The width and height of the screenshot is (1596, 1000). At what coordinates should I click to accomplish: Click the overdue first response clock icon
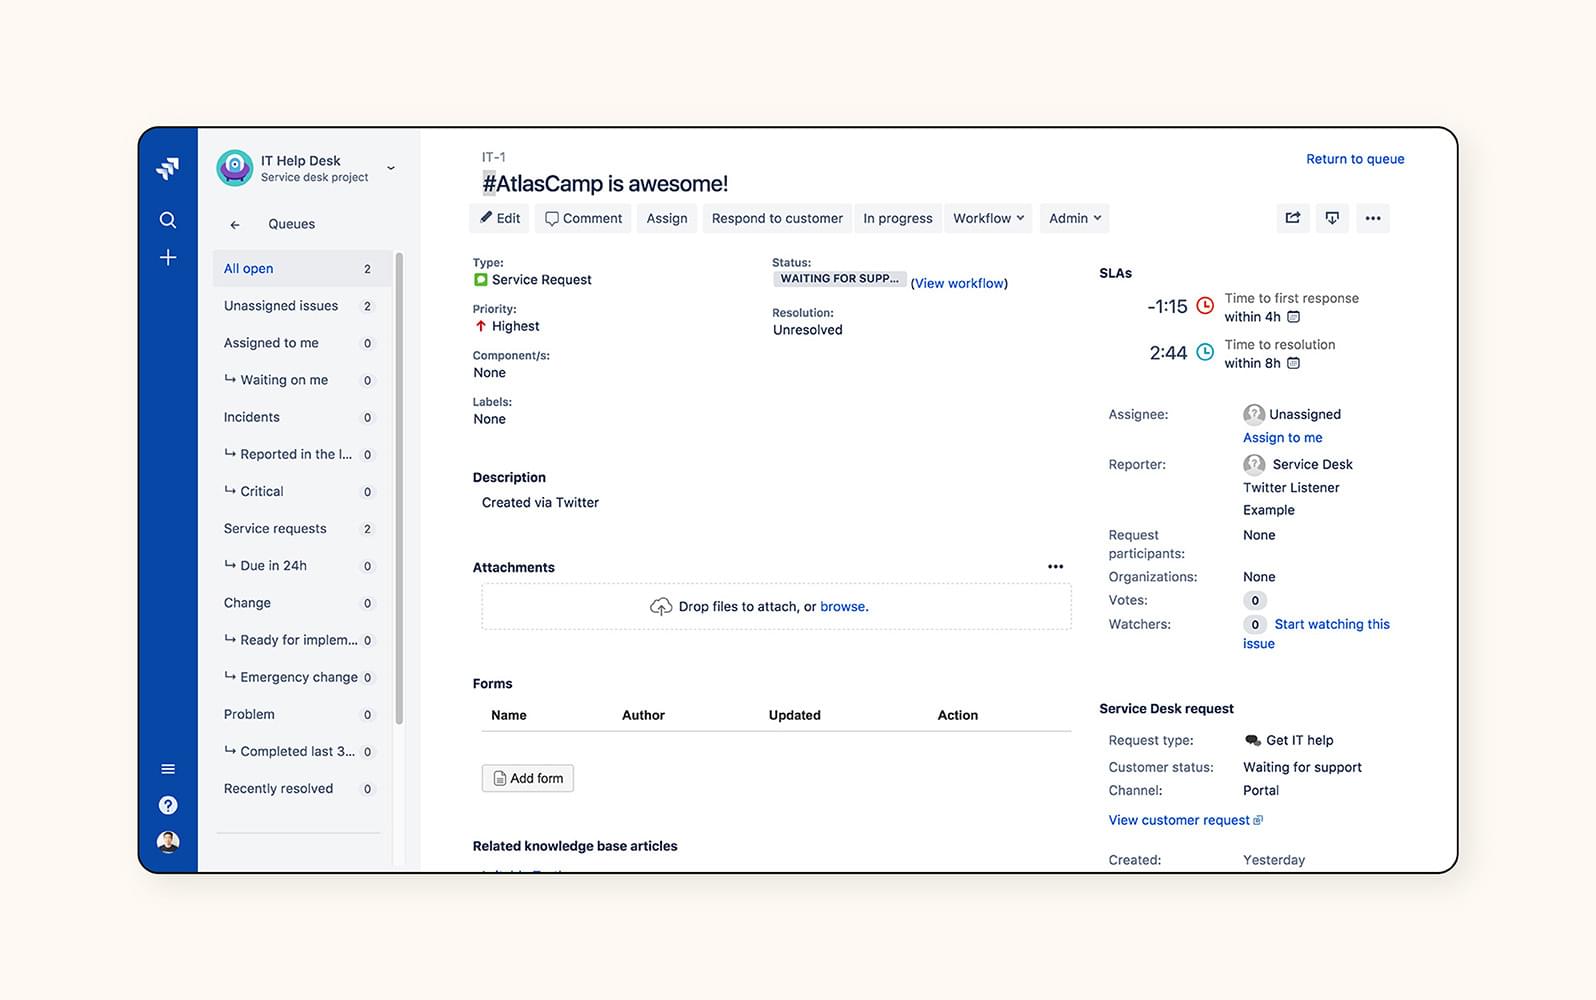tap(1205, 306)
